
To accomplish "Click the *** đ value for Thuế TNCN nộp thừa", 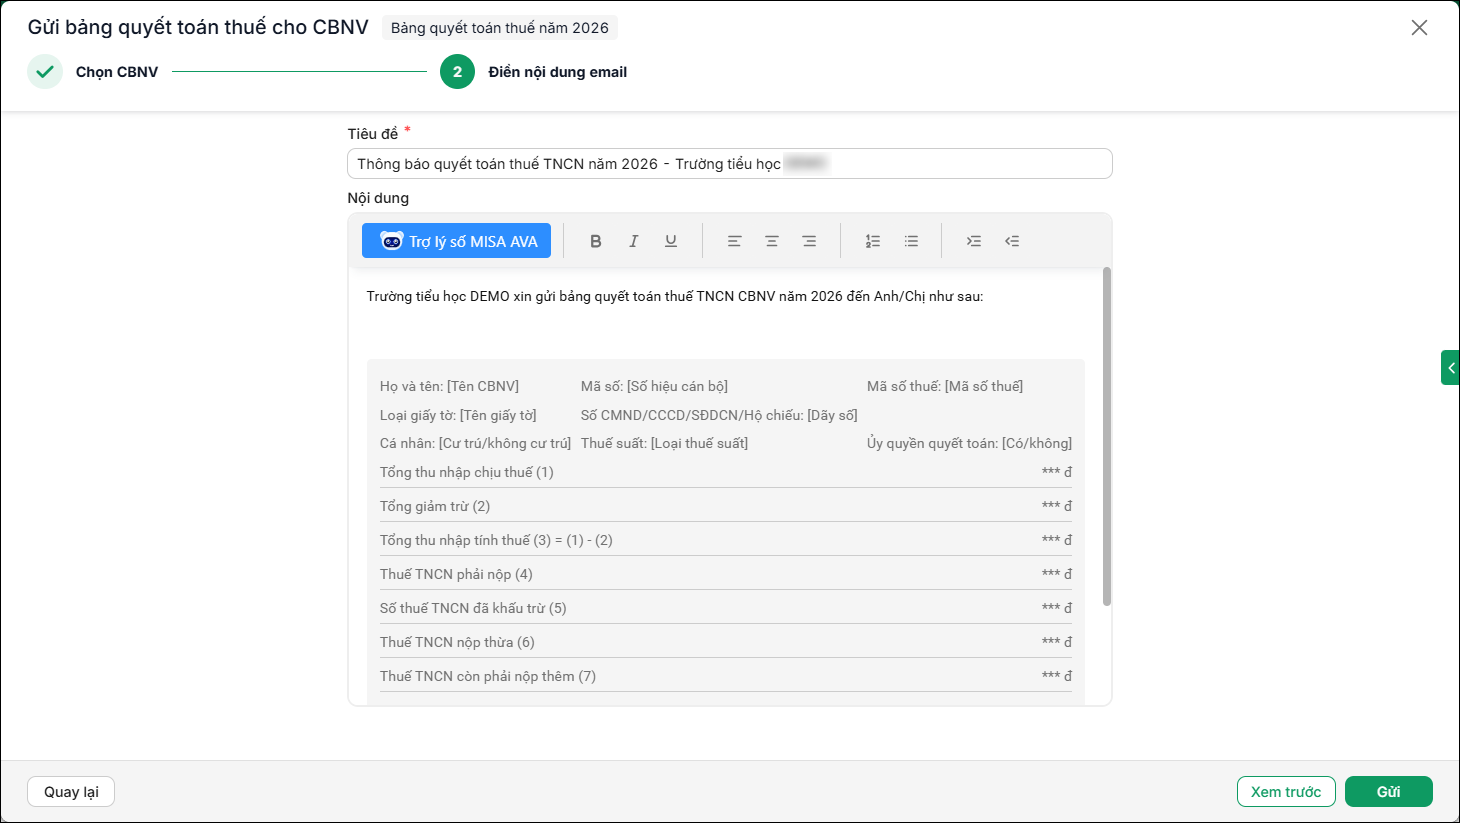I will (x=1057, y=642).
